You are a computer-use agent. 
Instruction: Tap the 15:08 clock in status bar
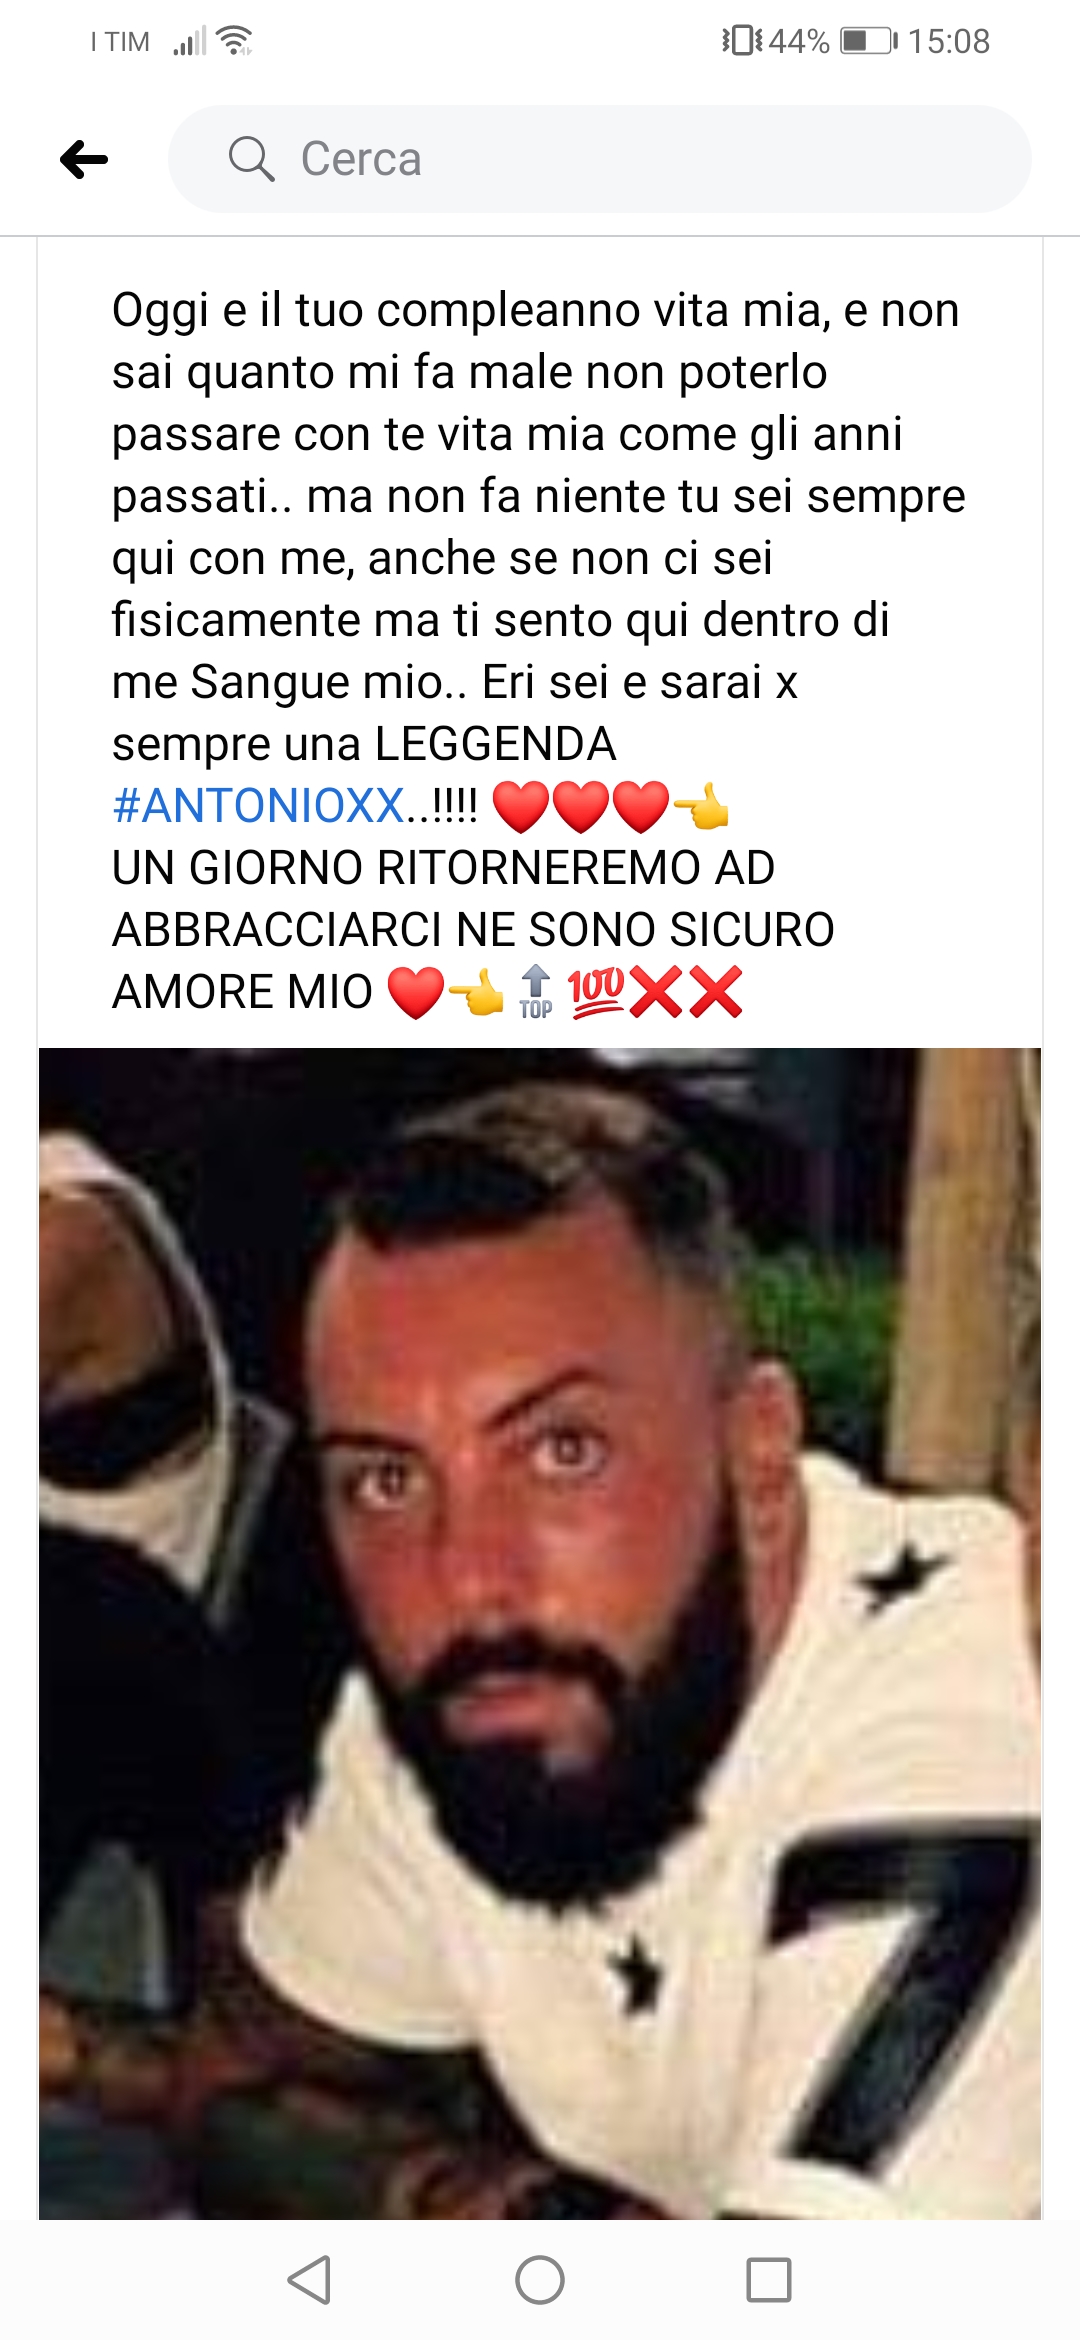click(949, 41)
